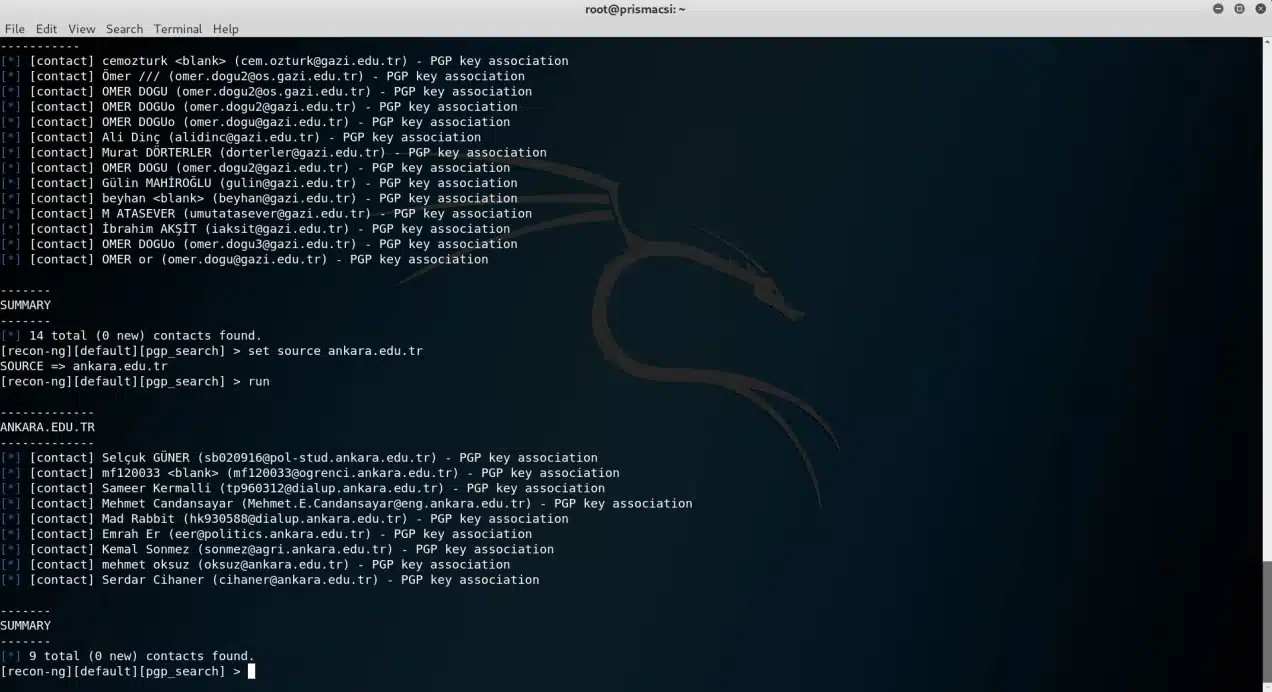Click the omer.dogu3@gazi.edu.tr contact line

(x=259, y=244)
